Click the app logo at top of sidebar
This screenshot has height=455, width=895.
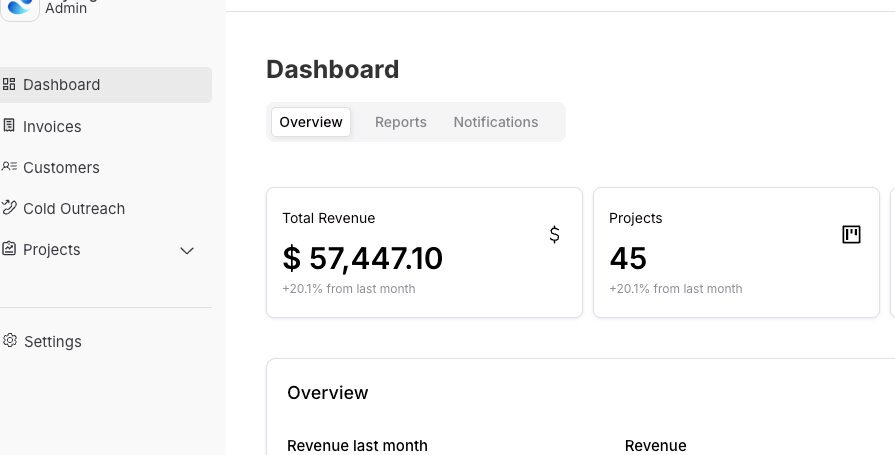click(x=19, y=7)
